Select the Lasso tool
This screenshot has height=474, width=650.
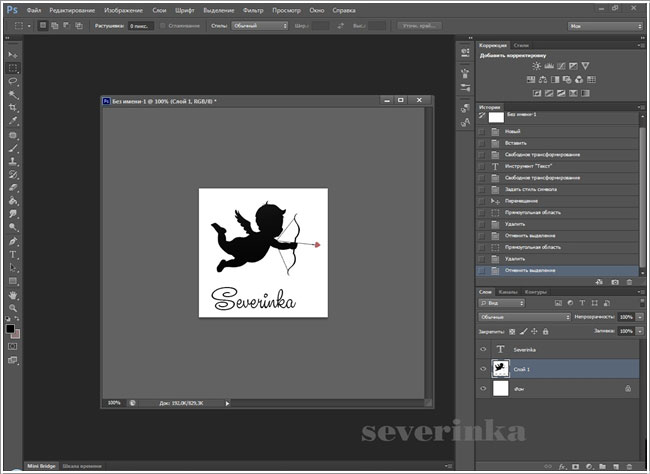click(13, 81)
